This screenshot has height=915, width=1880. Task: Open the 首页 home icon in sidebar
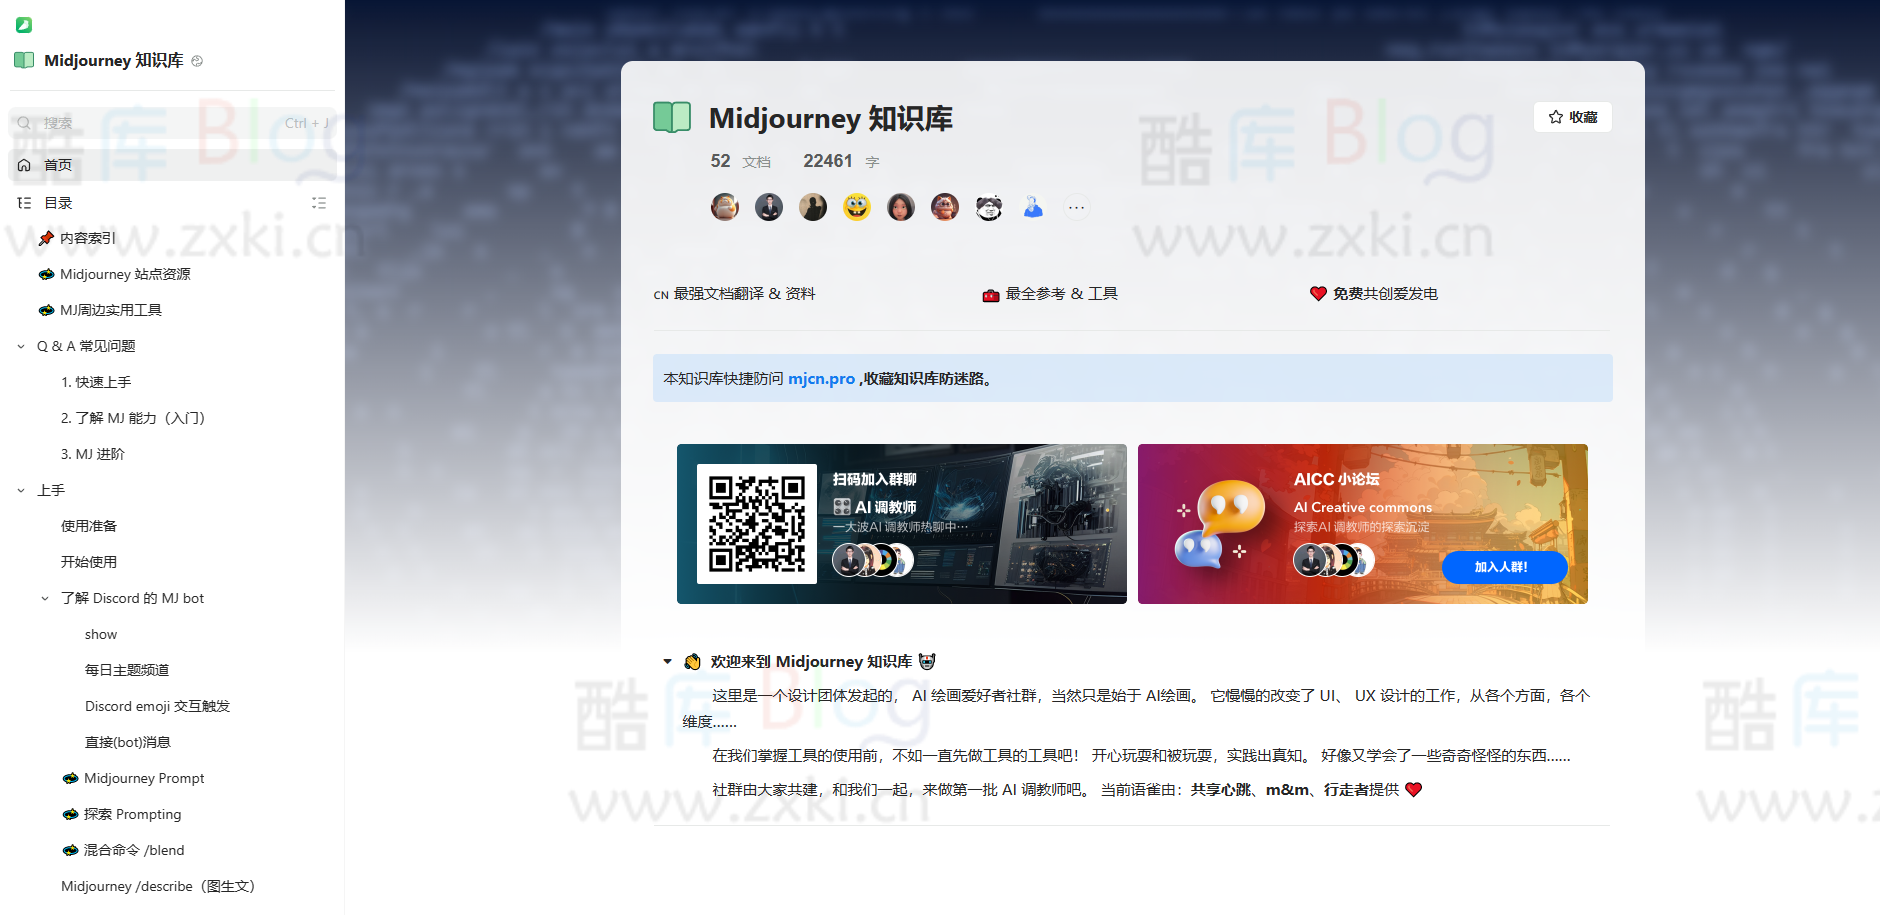[24, 165]
